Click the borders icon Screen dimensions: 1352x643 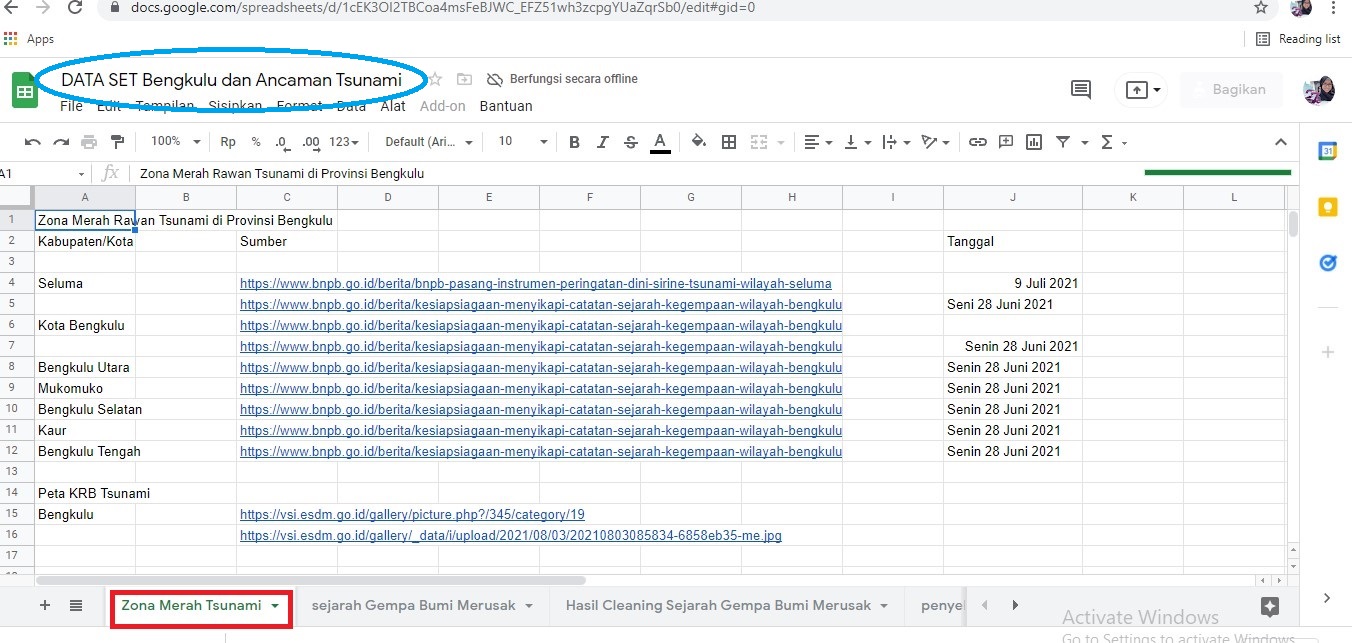729,142
